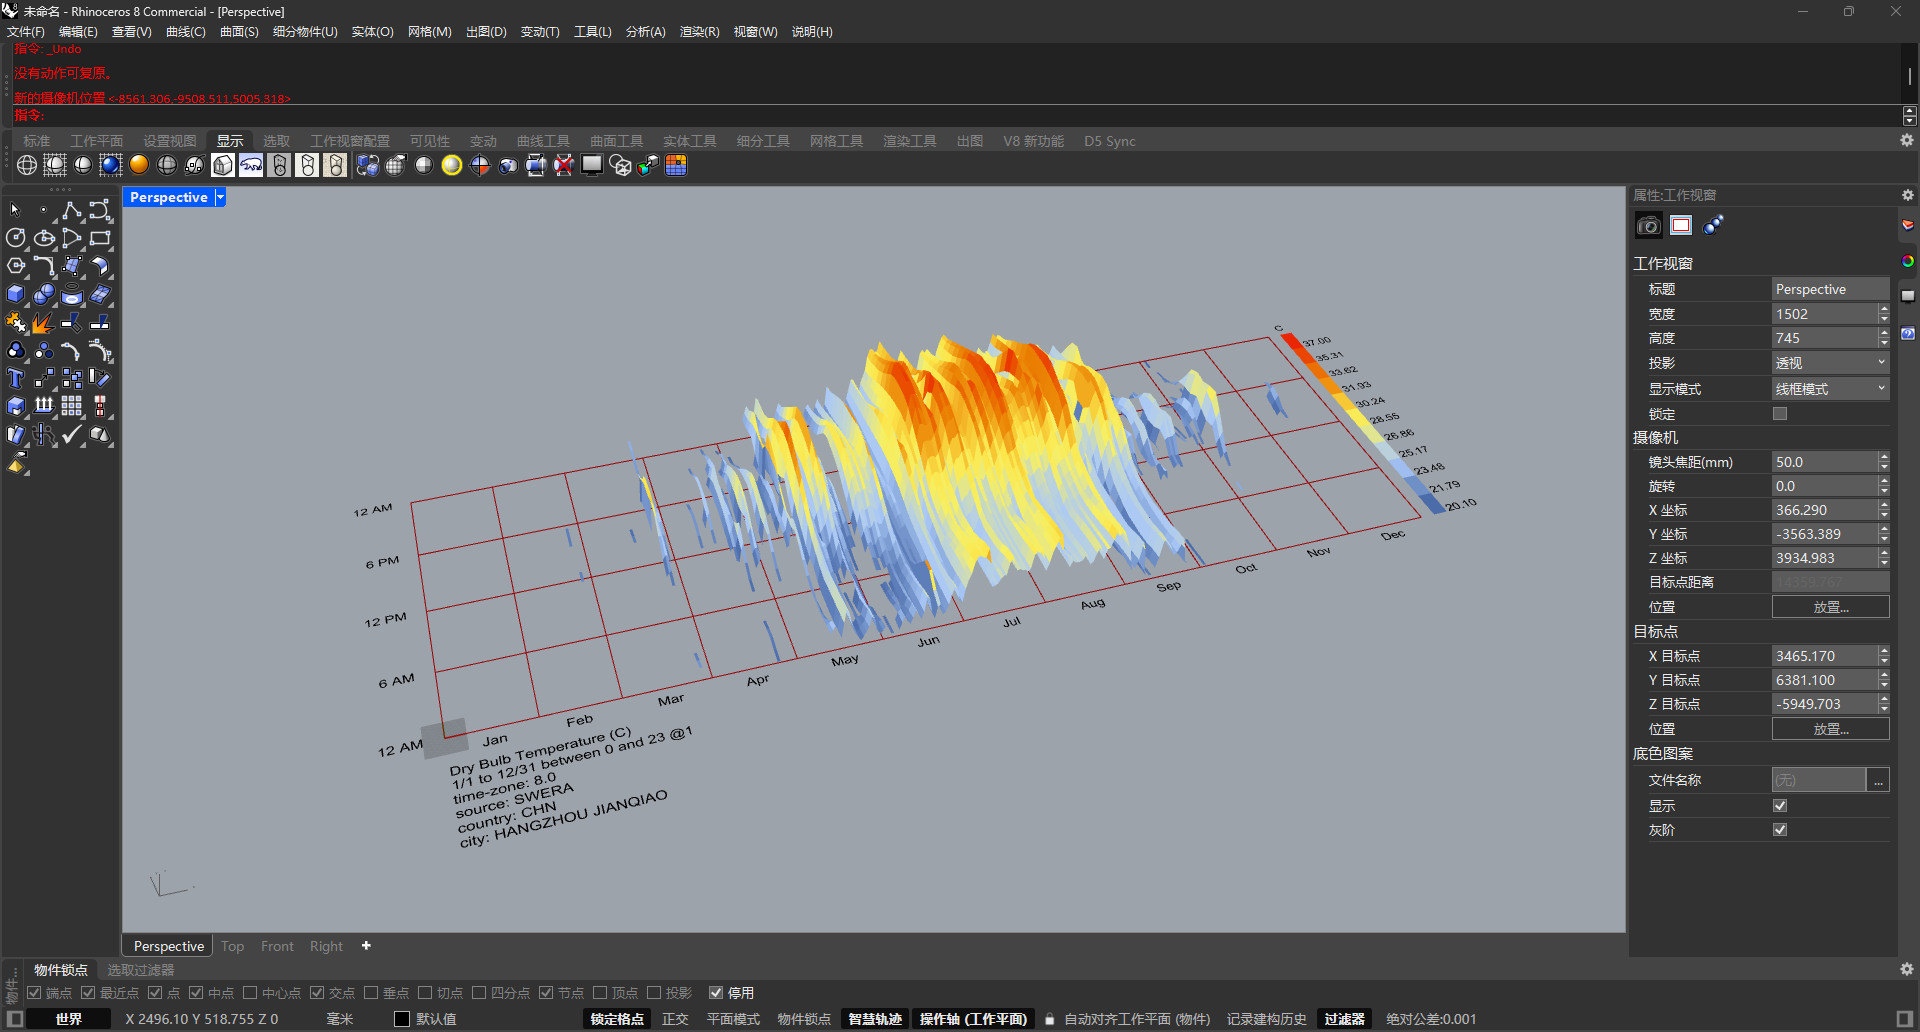Enable the 中心点 object snap checkbox
Image resolution: width=1920 pixels, height=1032 pixels.
coord(250,993)
